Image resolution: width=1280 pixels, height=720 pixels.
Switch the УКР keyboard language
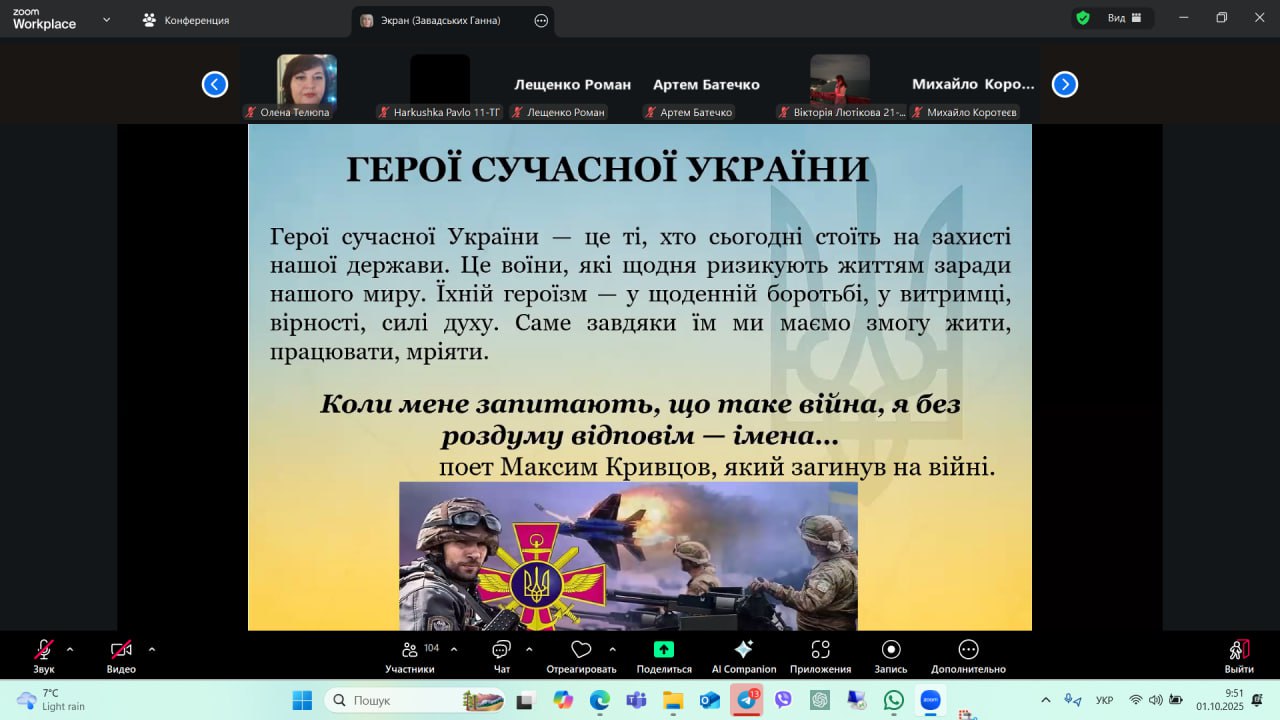pos(1105,700)
